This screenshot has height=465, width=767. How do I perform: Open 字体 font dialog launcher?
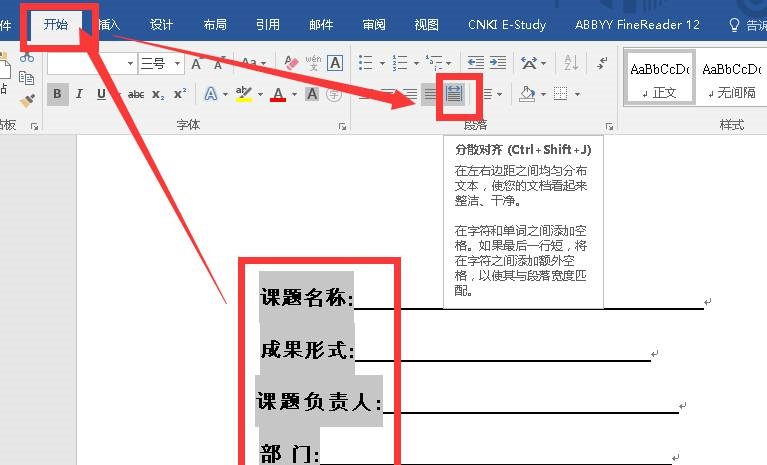coord(342,127)
